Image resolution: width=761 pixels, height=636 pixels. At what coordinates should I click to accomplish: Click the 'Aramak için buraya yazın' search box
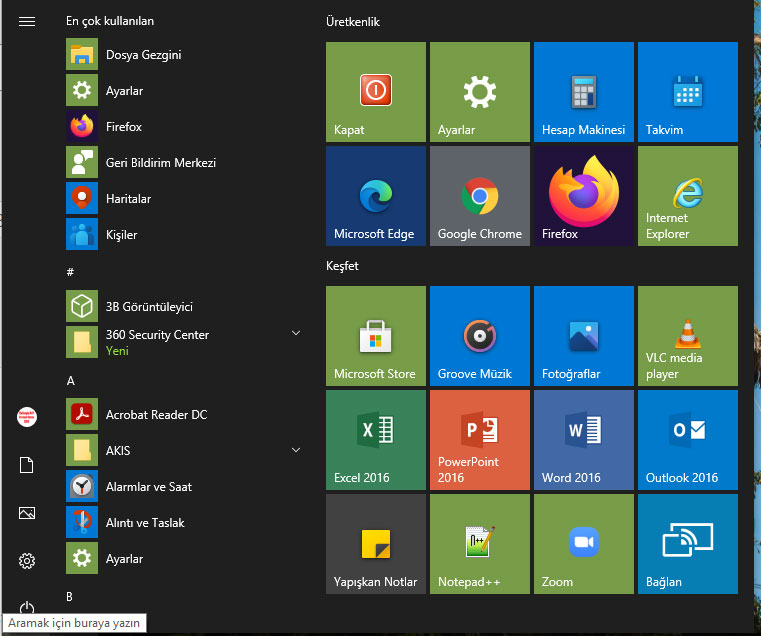(74, 623)
